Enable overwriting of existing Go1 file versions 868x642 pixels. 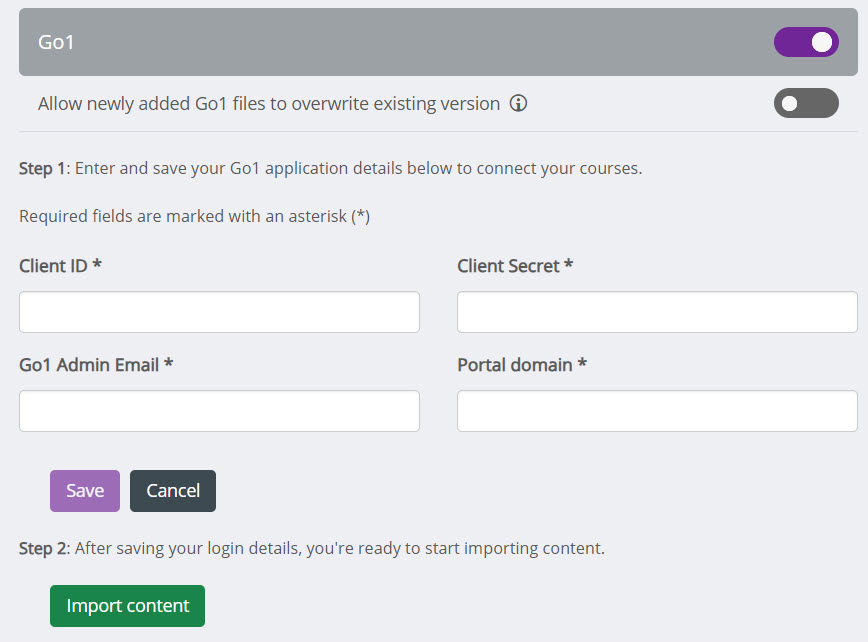(806, 103)
